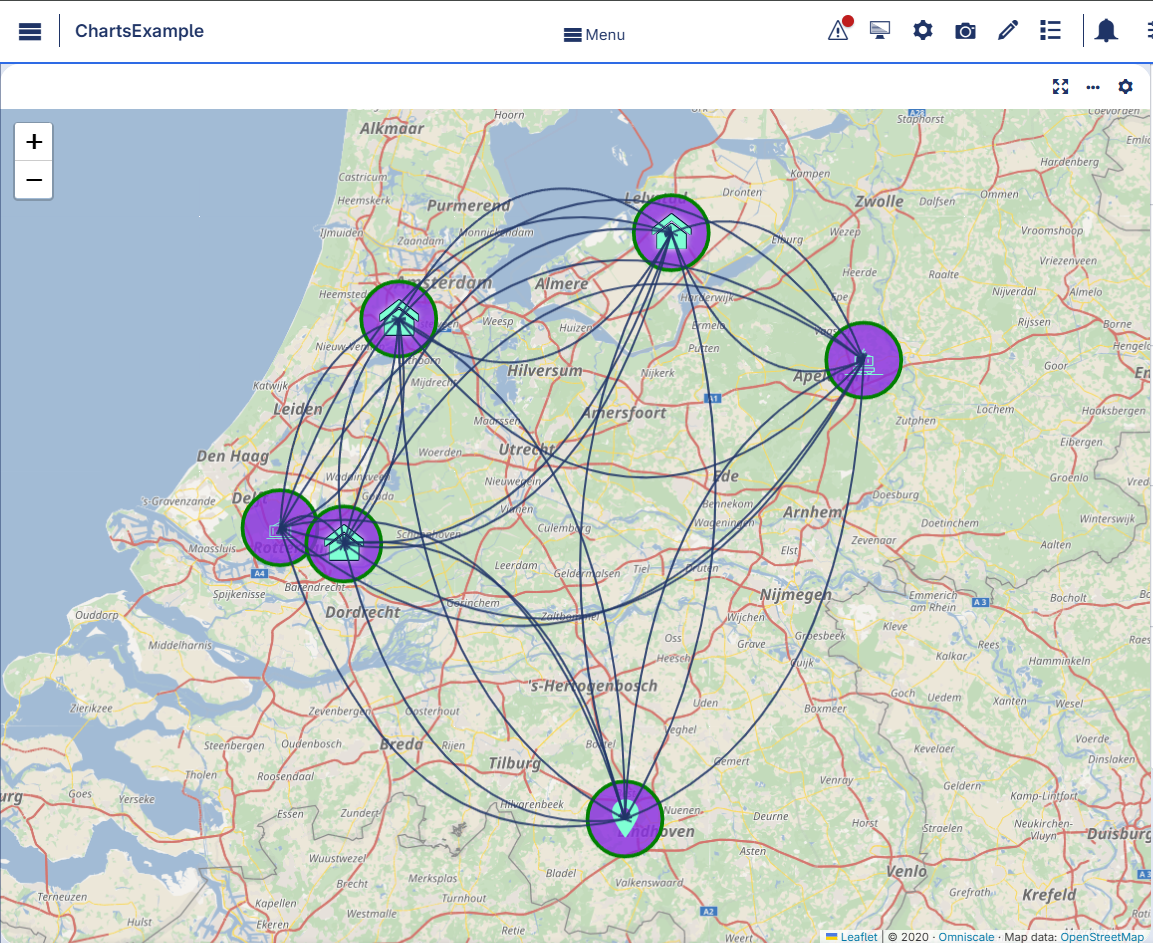Open application settings via the gear icon

pyautogui.click(x=922, y=30)
